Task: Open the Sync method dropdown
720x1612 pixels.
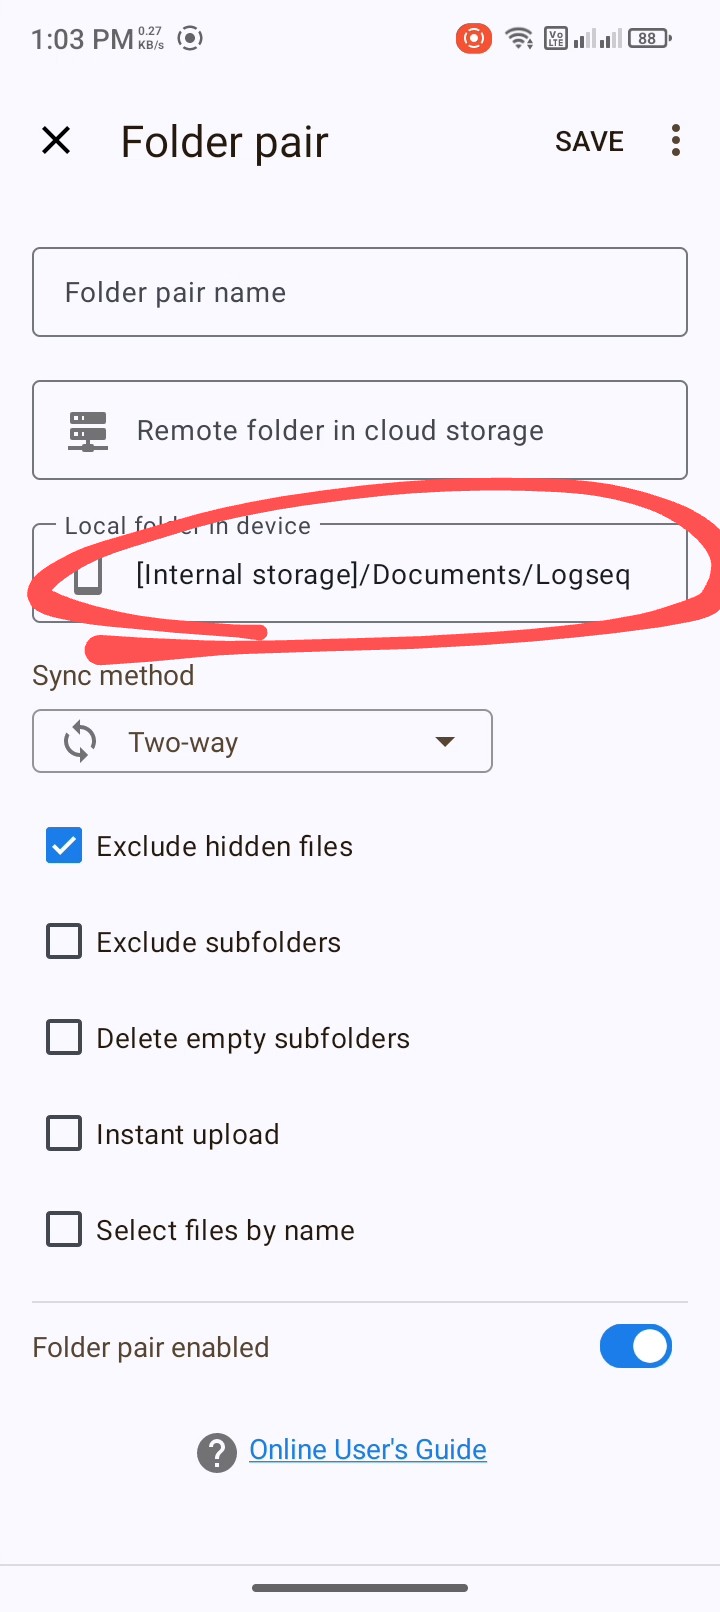Action: tap(262, 742)
